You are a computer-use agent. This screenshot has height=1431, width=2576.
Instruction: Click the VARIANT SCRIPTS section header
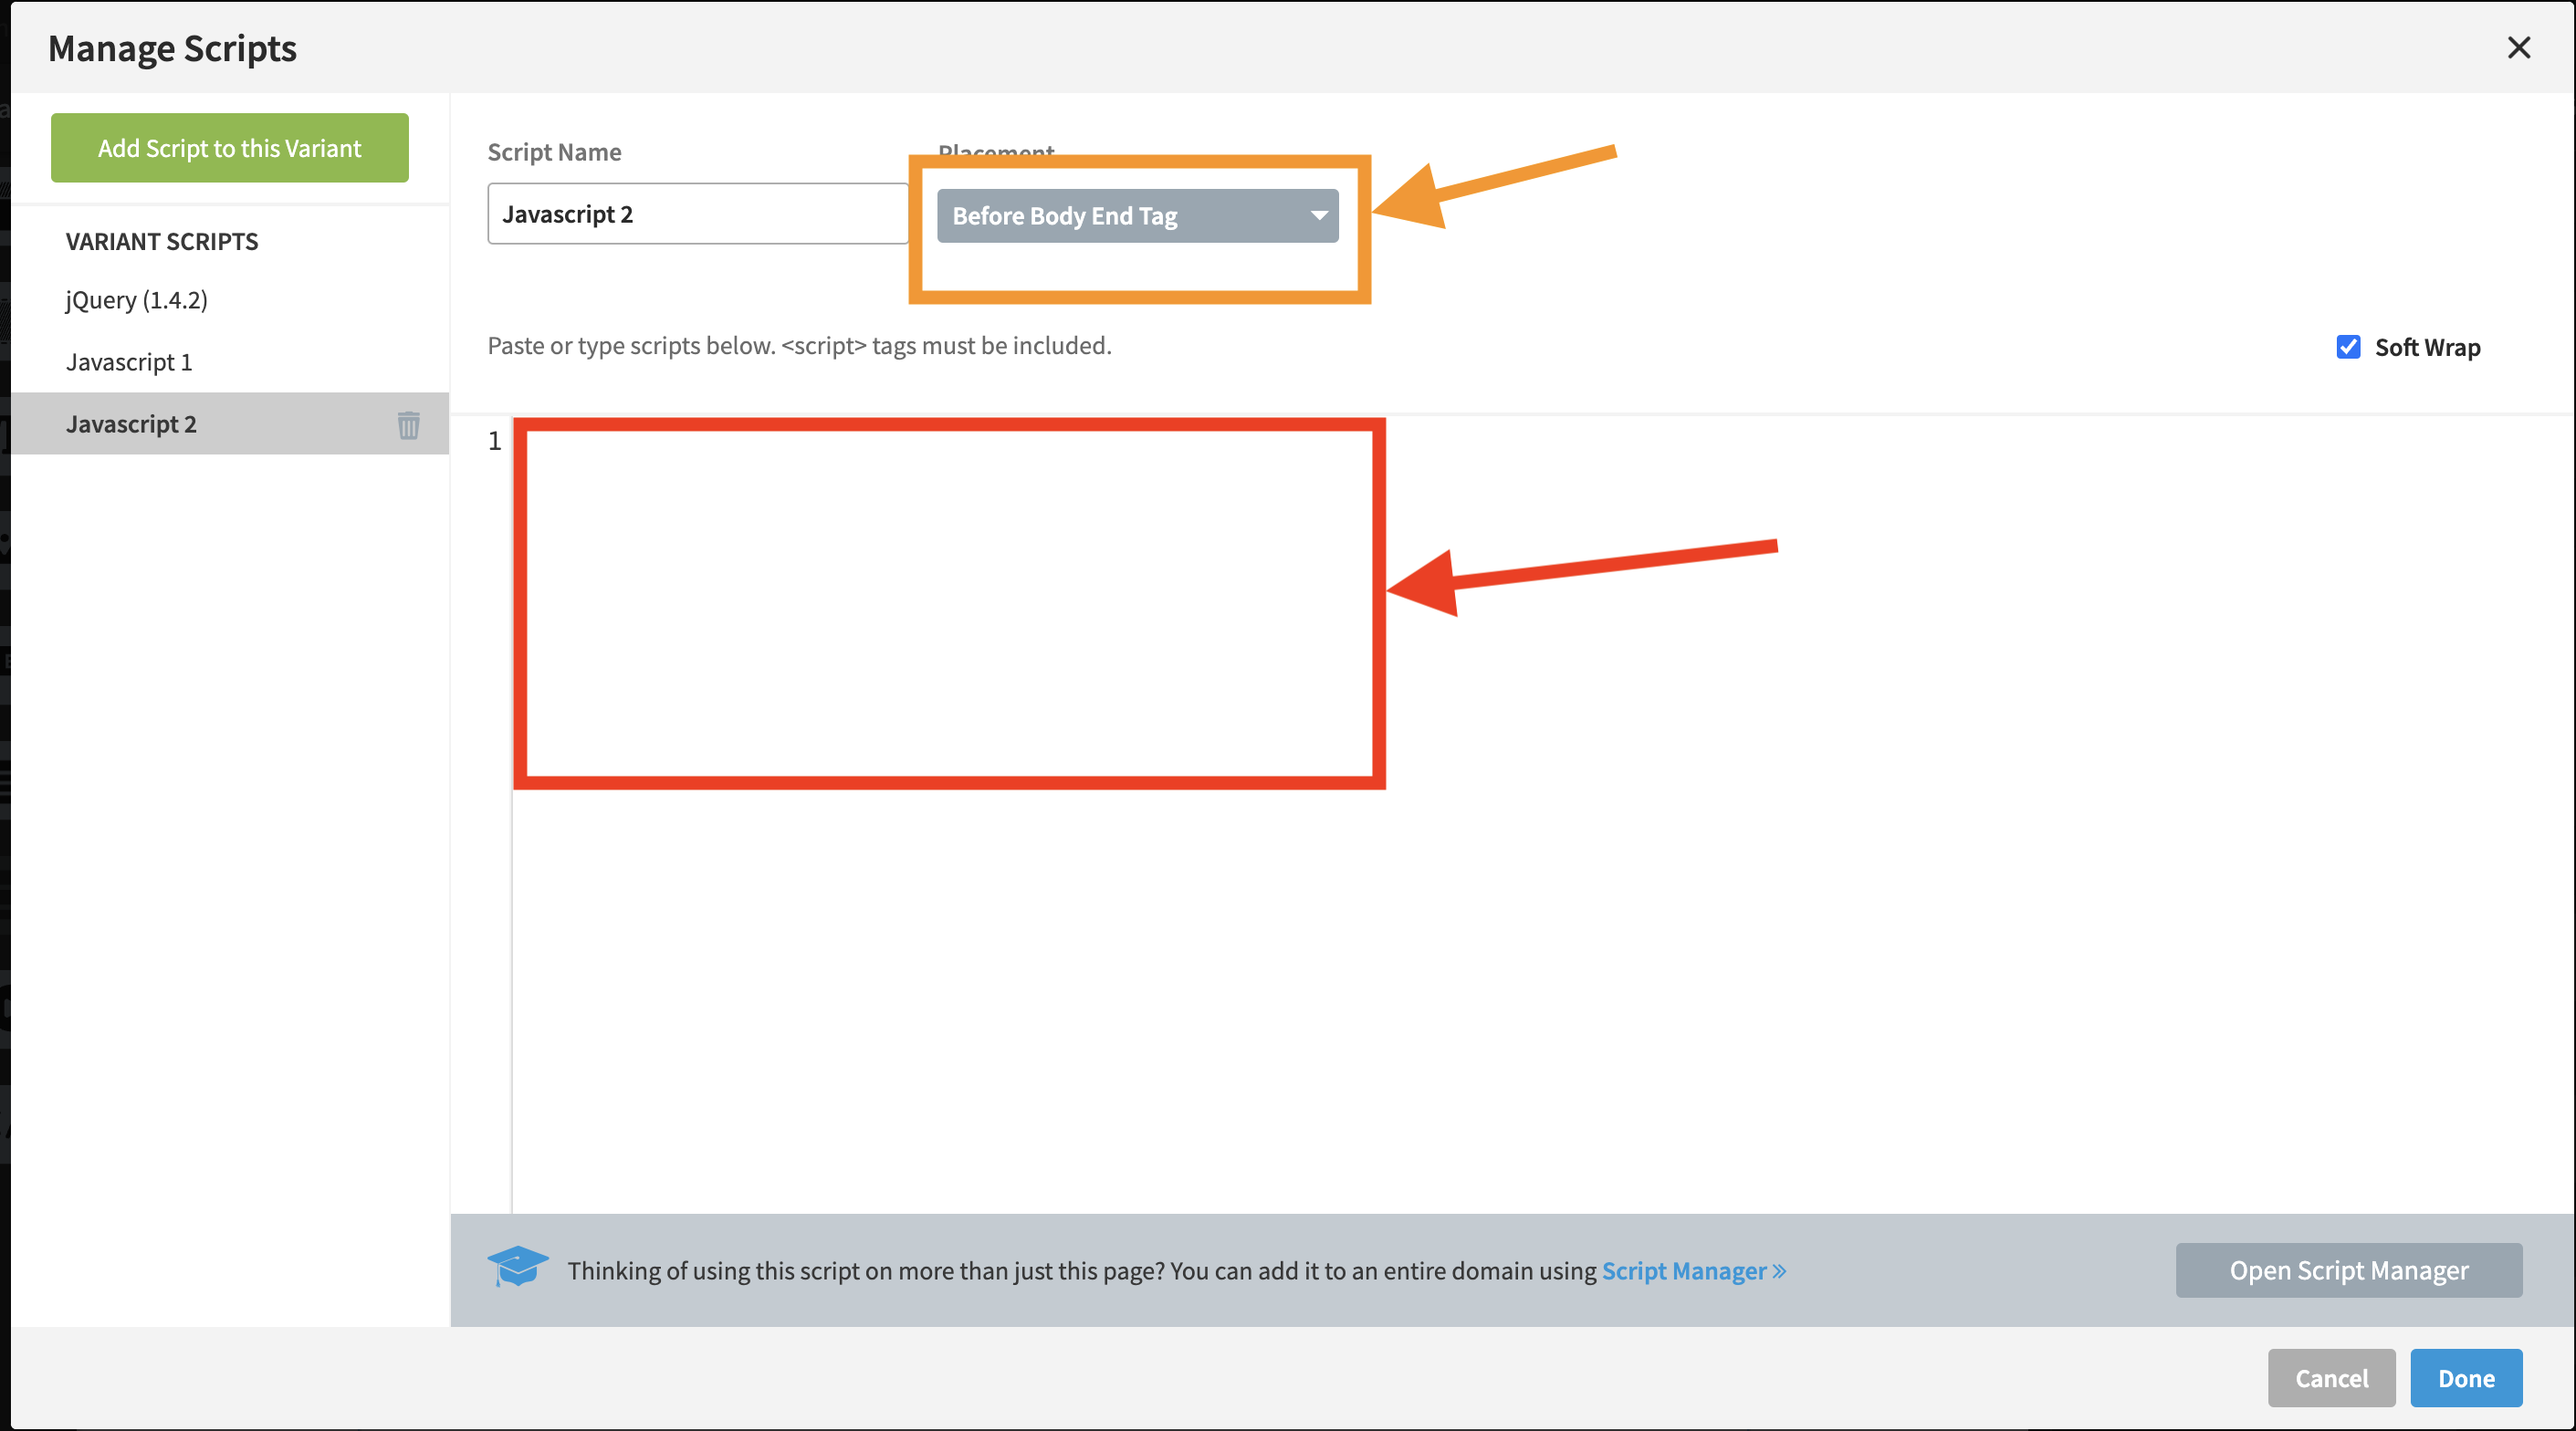(x=162, y=241)
